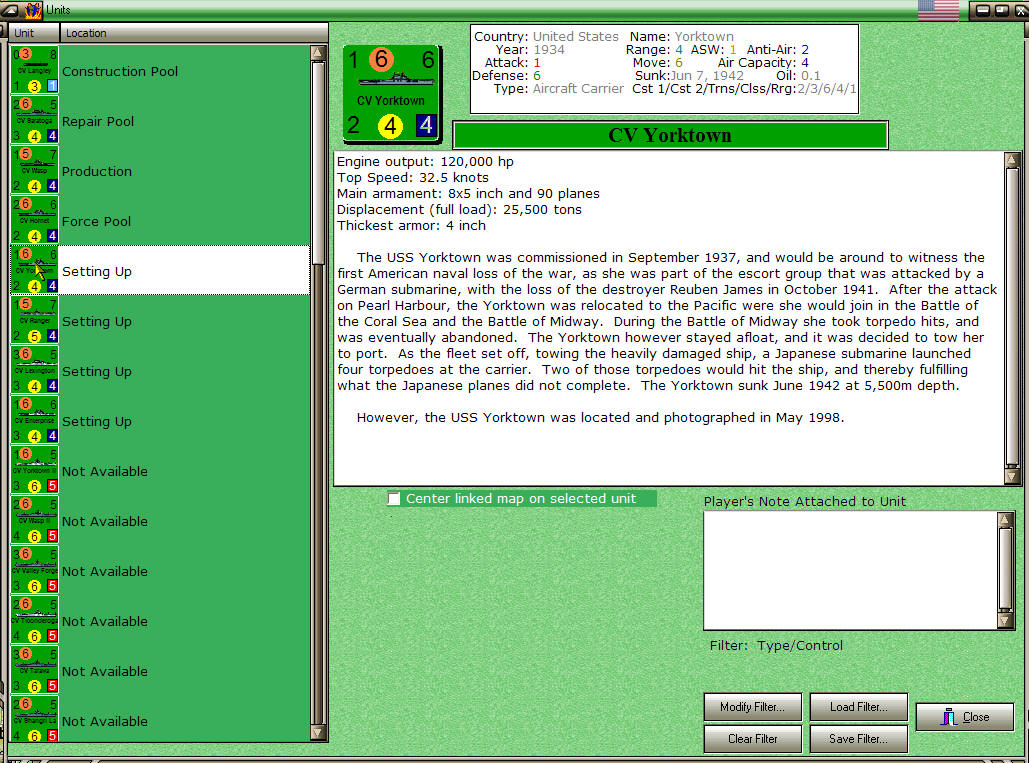1029x763 pixels.
Task: Open the Modify Filter dialog
Action: click(753, 707)
